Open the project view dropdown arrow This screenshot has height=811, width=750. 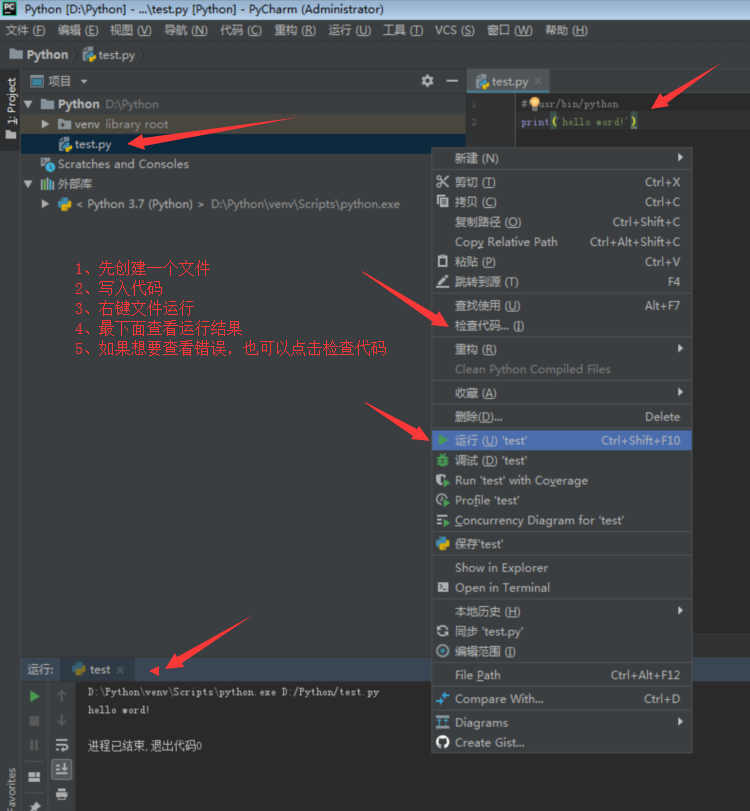pyautogui.click(x=84, y=81)
